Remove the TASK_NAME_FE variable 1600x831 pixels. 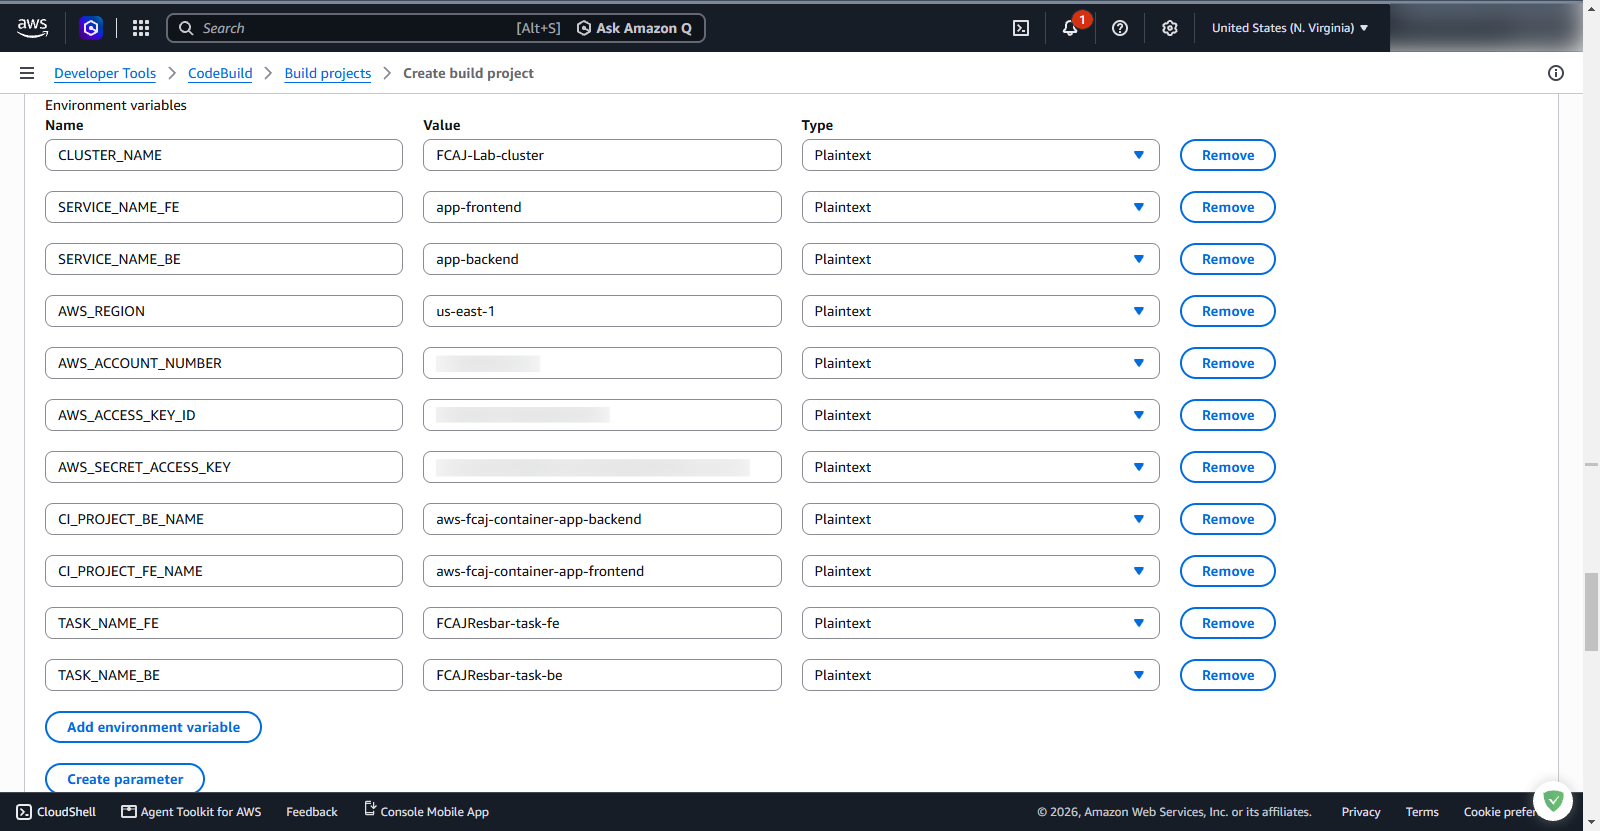[1228, 623]
